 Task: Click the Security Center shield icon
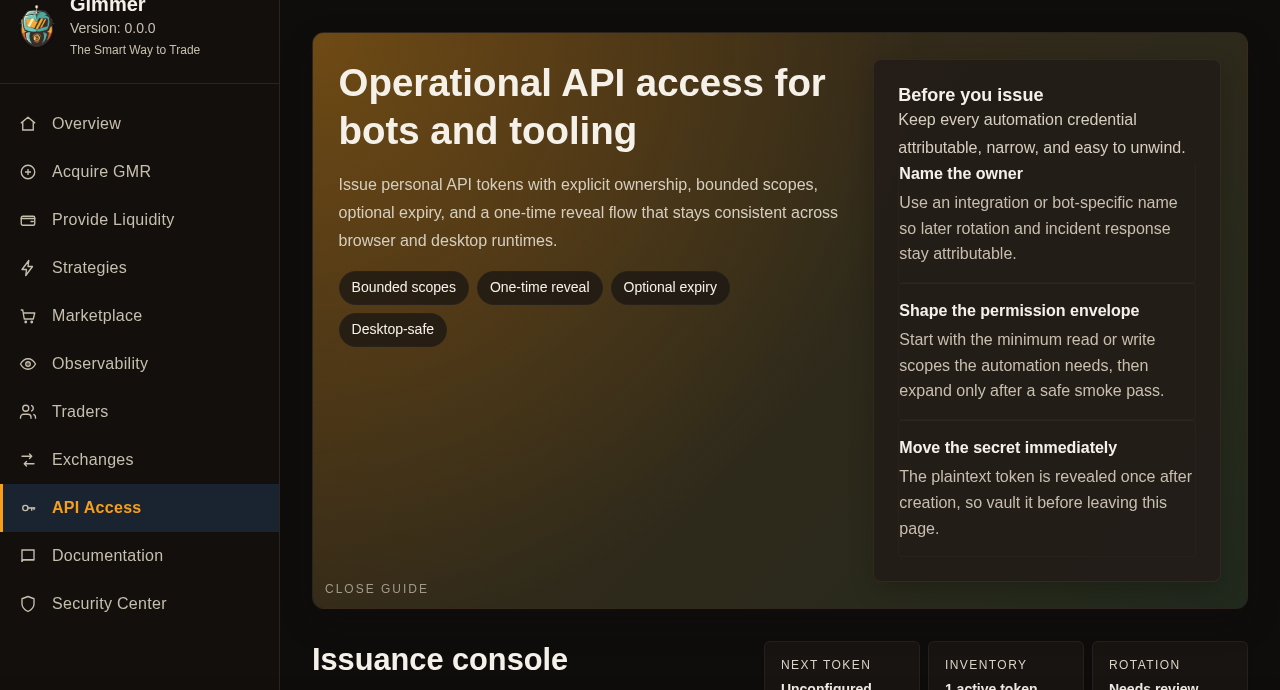pyautogui.click(x=28, y=604)
